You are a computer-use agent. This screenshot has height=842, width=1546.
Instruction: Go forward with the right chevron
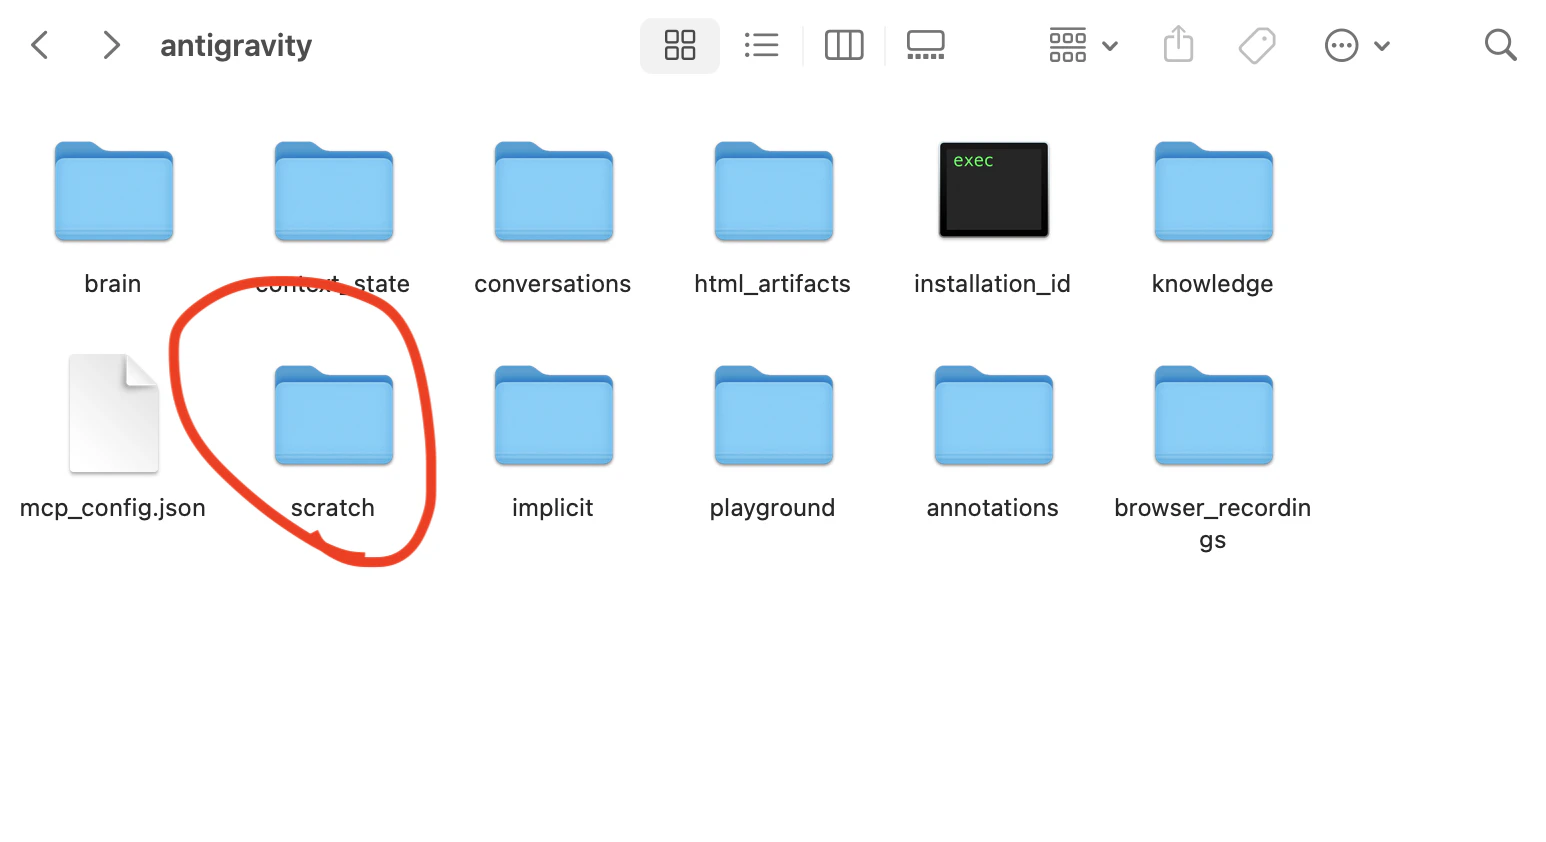click(x=111, y=45)
